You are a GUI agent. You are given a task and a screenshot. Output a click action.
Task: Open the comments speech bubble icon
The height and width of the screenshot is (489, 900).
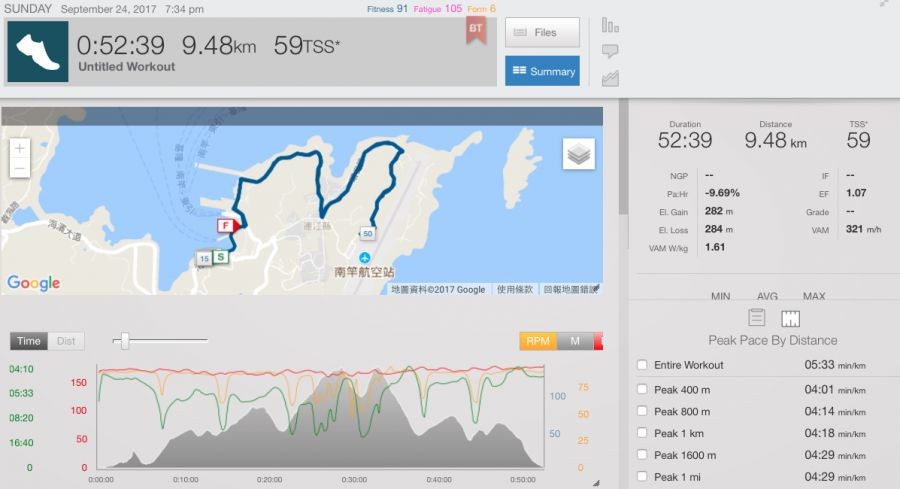pos(610,51)
